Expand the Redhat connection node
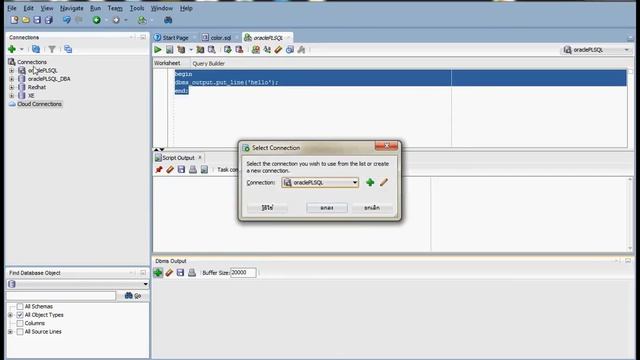The width and height of the screenshot is (640, 360). [11, 87]
